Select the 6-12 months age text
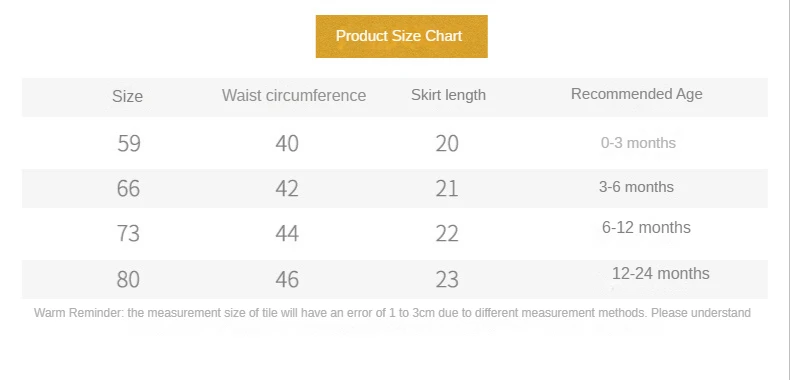Viewport: 790px width, 380px height. click(646, 227)
